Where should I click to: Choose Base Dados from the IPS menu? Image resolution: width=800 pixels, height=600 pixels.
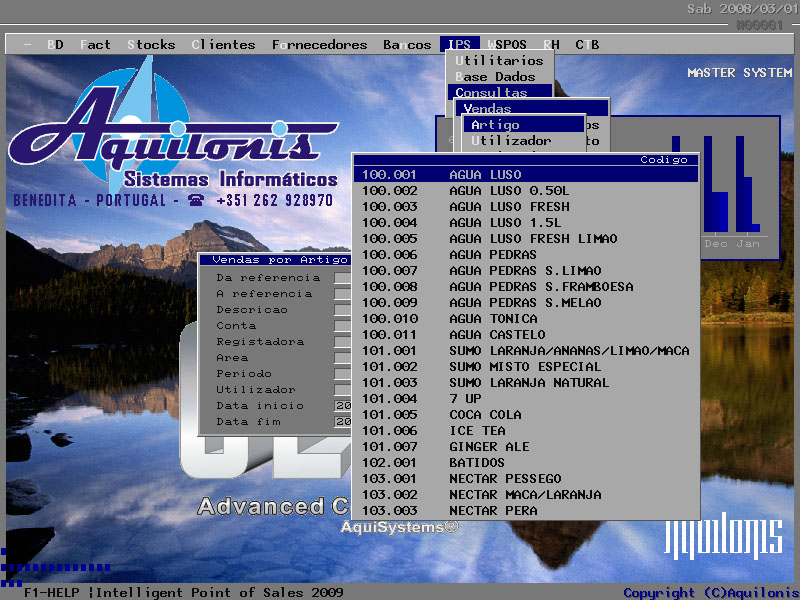[x=495, y=77]
